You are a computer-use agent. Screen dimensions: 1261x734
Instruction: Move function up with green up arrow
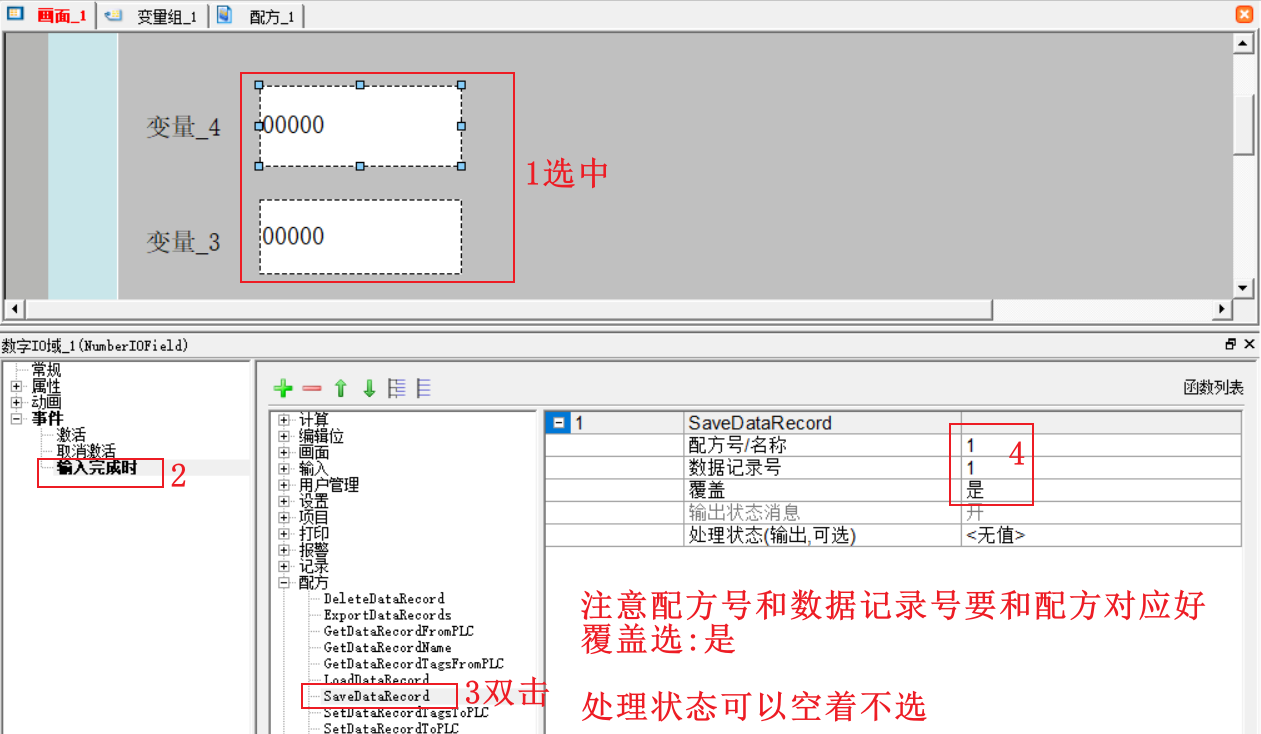tap(341, 389)
